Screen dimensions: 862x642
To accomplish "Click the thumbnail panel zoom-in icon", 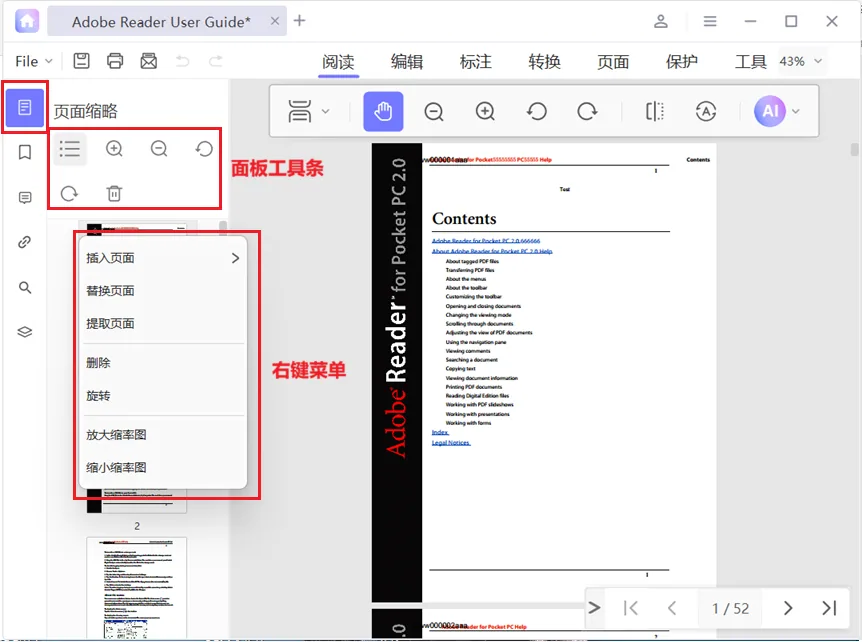I will pos(114,149).
